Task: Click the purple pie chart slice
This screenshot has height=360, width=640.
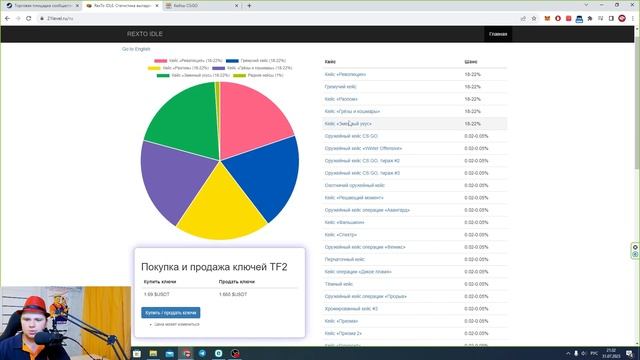Action: (x=176, y=180)
